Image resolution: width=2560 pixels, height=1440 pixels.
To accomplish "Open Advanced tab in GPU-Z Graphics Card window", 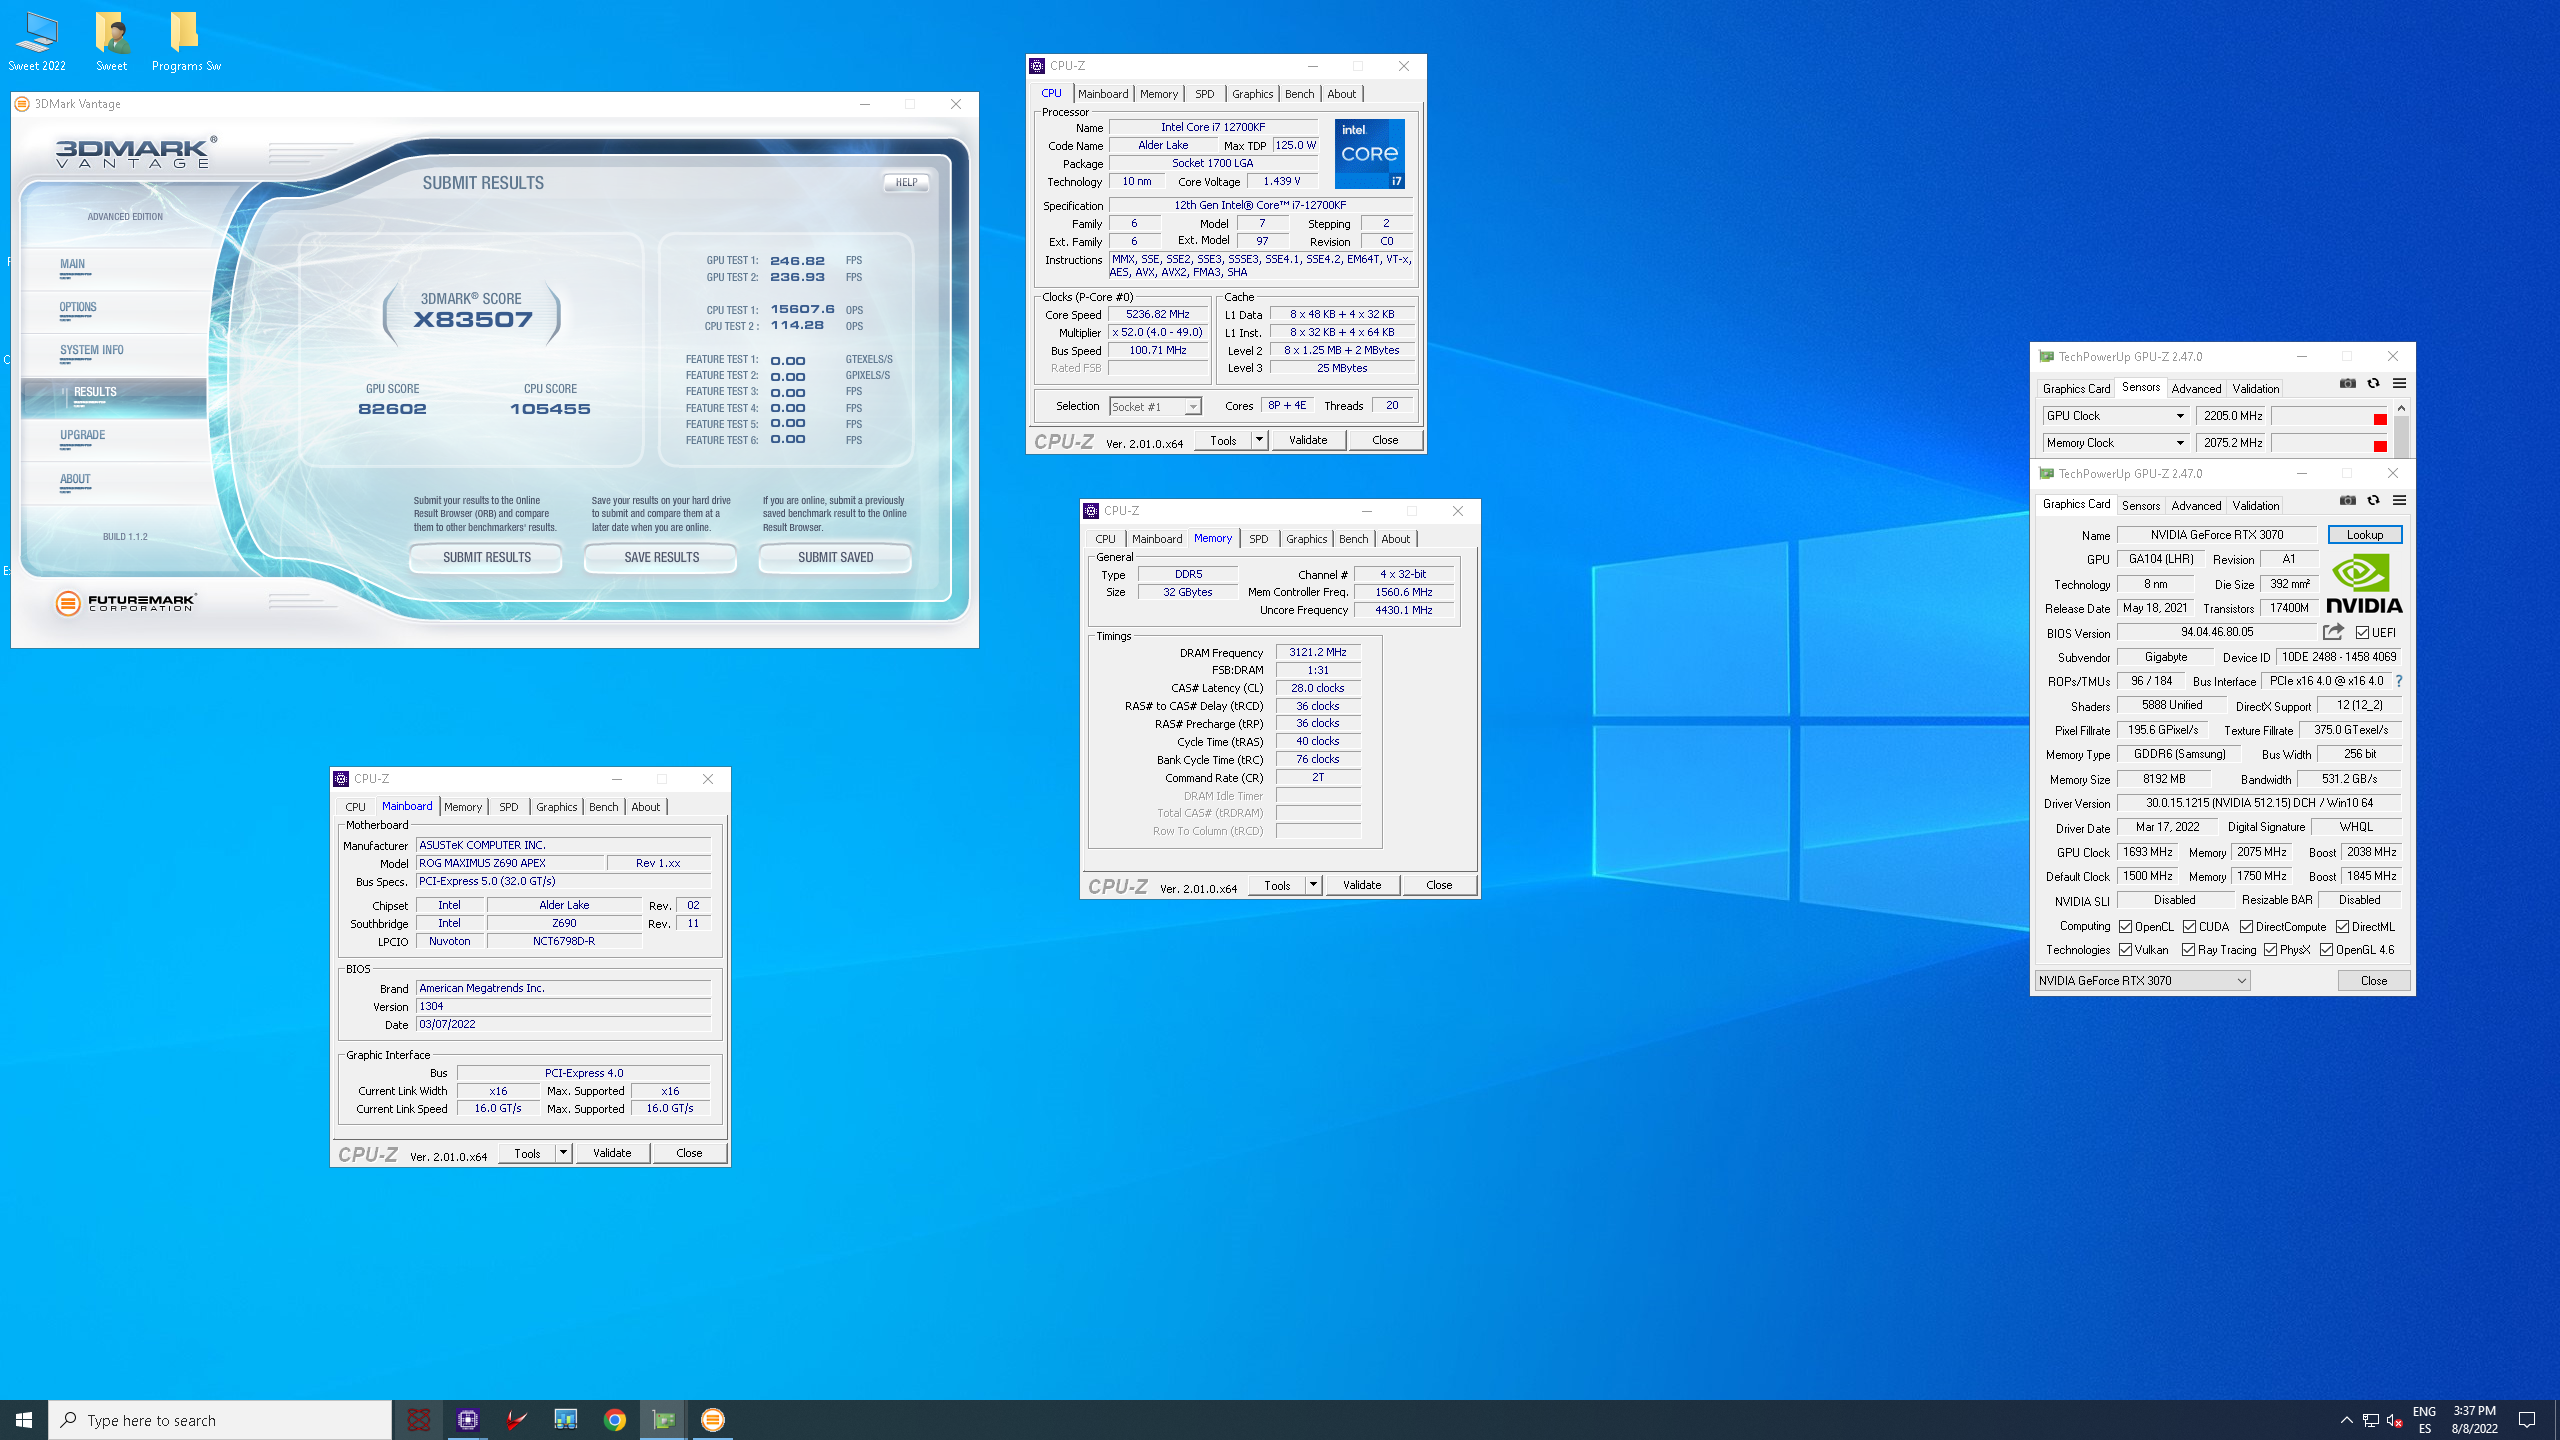I will click(2196, 506).
